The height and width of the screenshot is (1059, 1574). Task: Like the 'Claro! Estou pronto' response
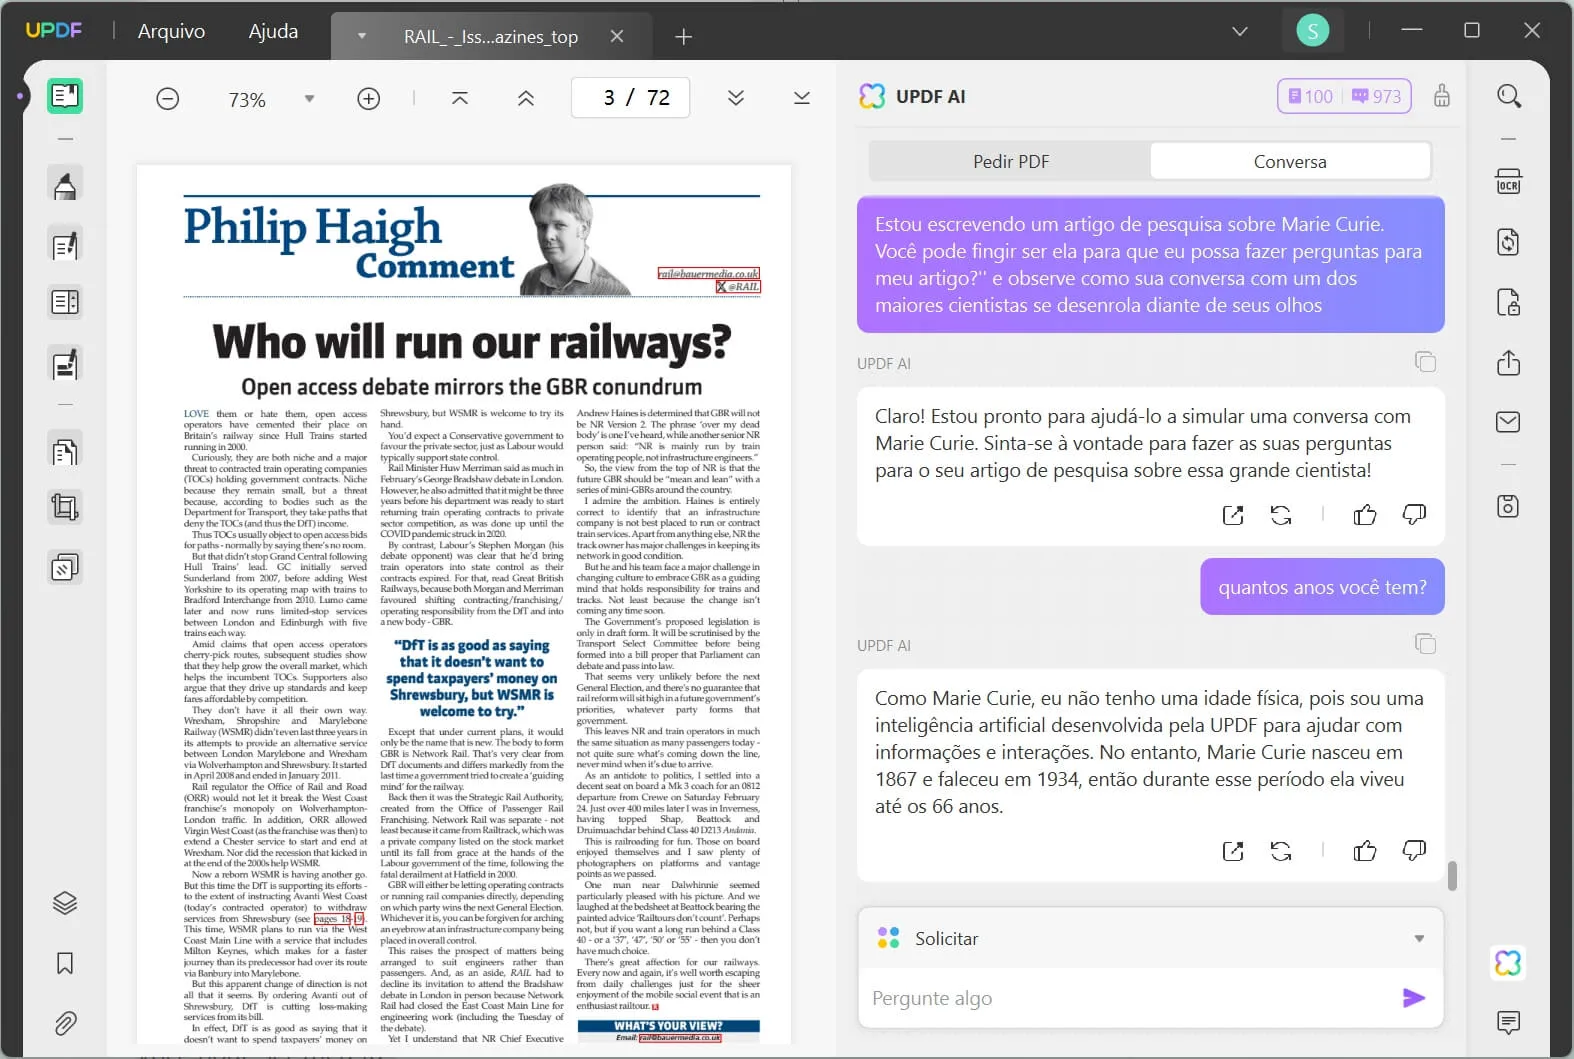(x=1365, y=515)
